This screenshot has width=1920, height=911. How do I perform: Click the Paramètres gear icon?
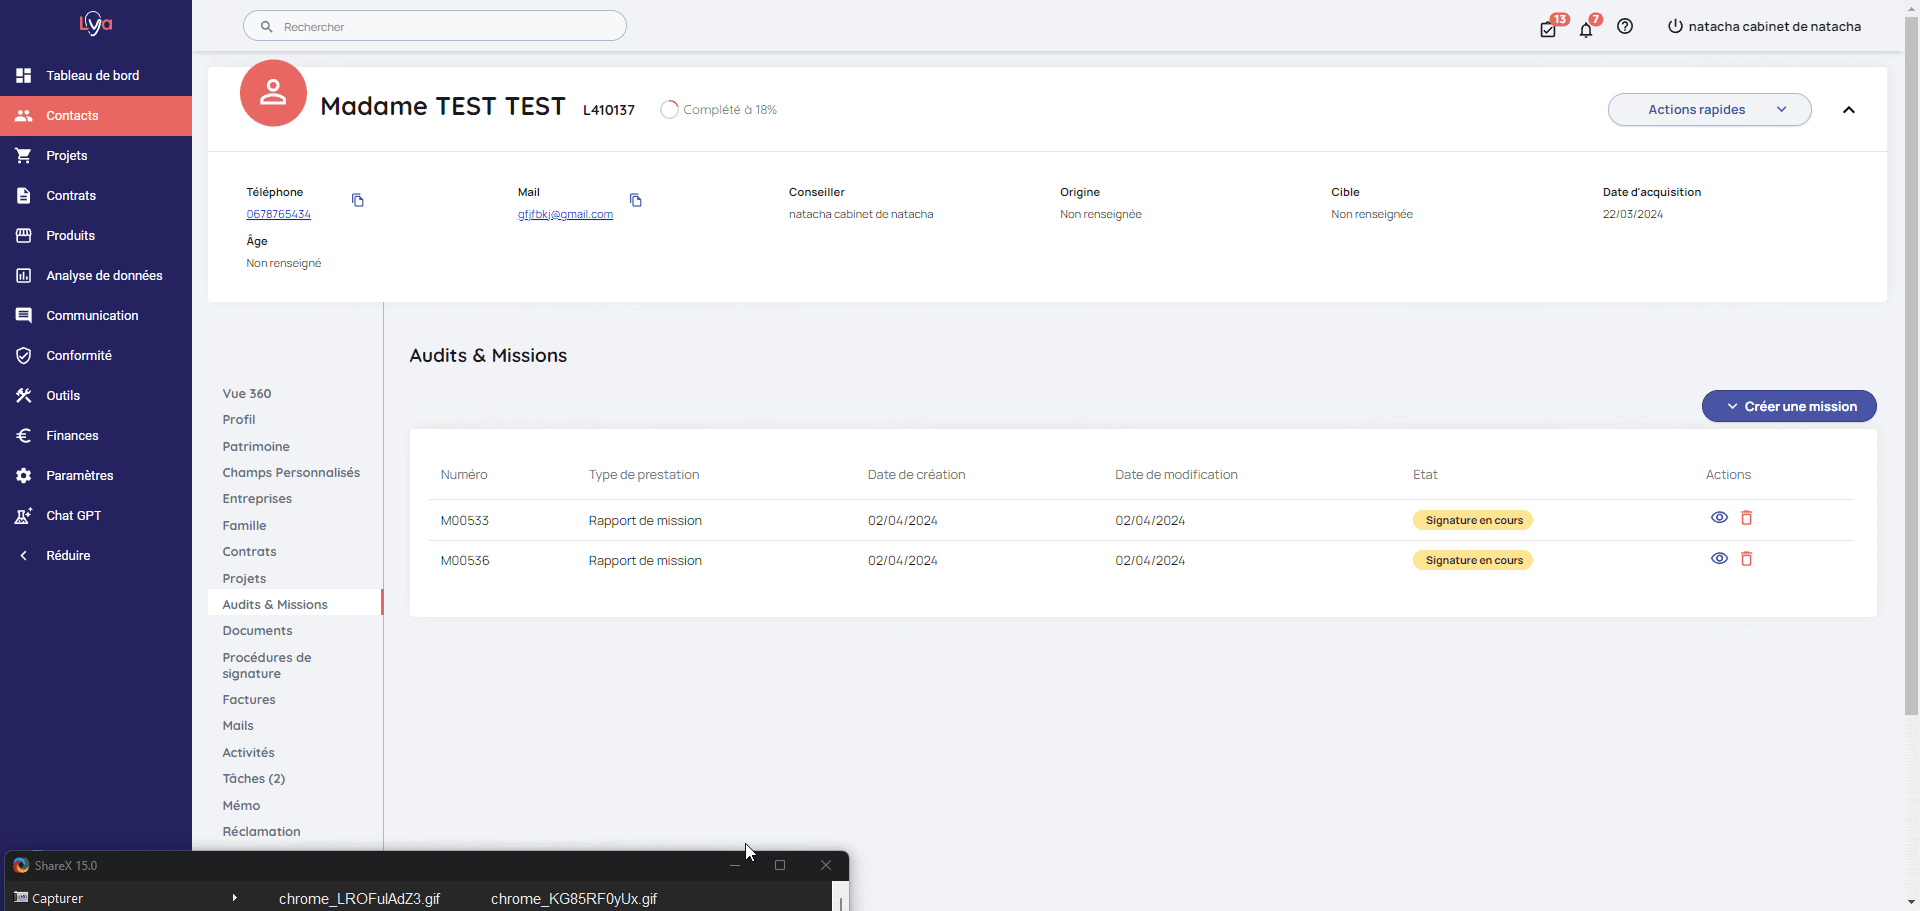(24, 476)
